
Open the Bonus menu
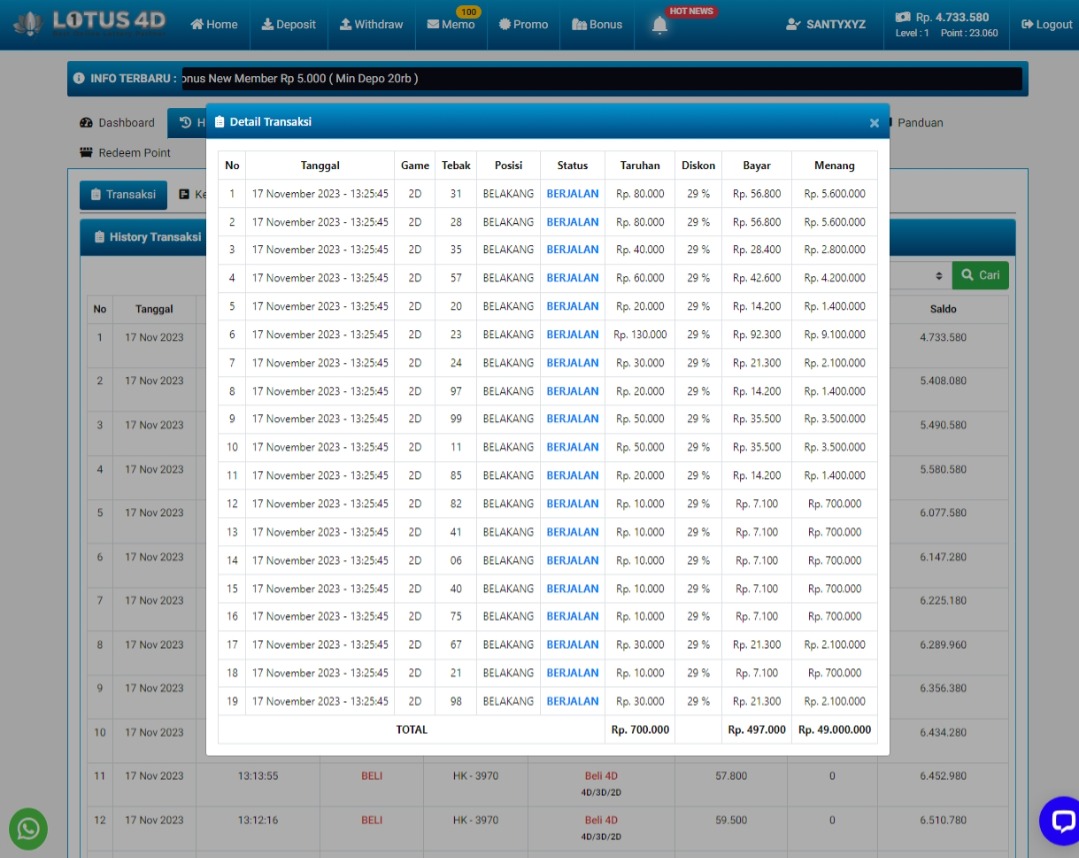[597, 24]
